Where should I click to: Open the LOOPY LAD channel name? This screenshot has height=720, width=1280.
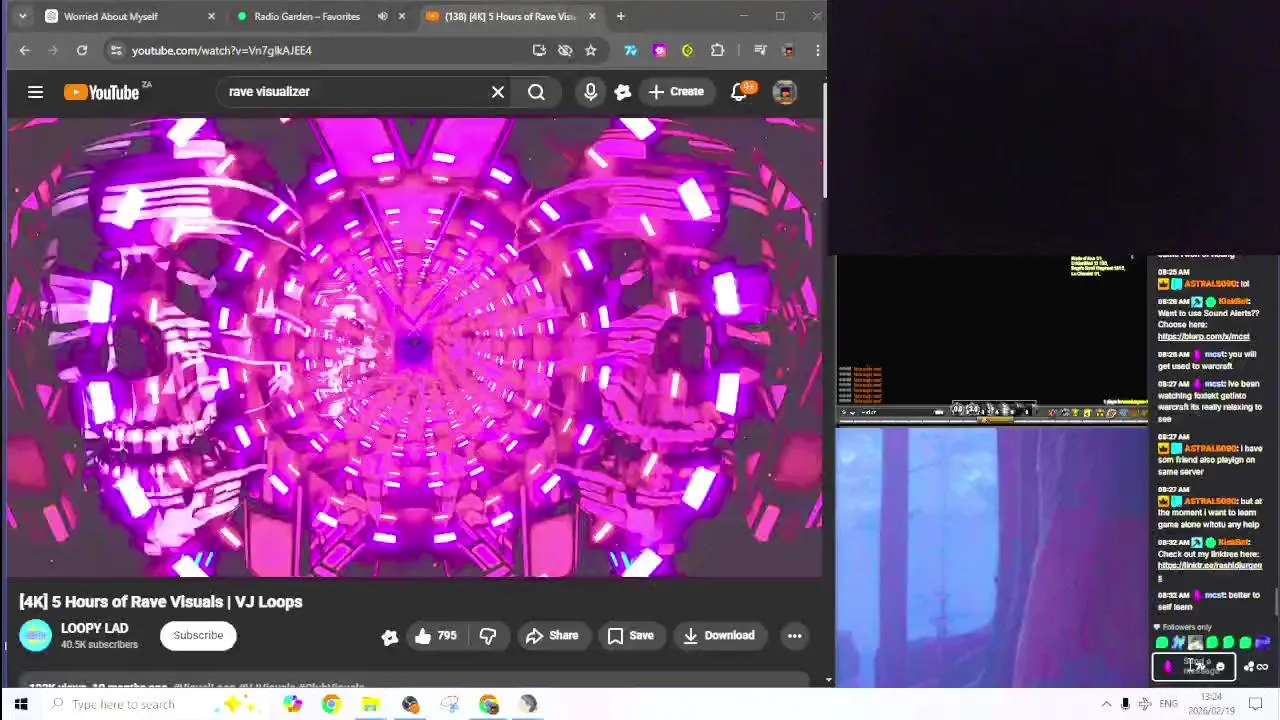pyautogui.click(x=94, y=629)
